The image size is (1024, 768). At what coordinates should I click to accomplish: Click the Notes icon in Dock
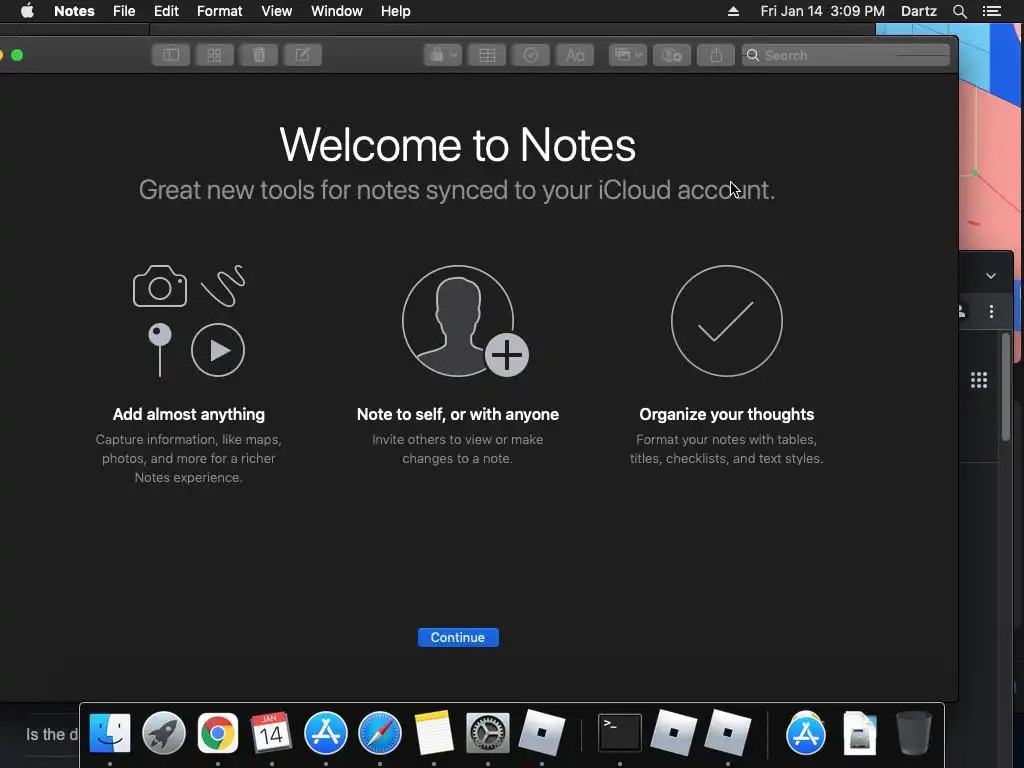[x=434, y=733]
